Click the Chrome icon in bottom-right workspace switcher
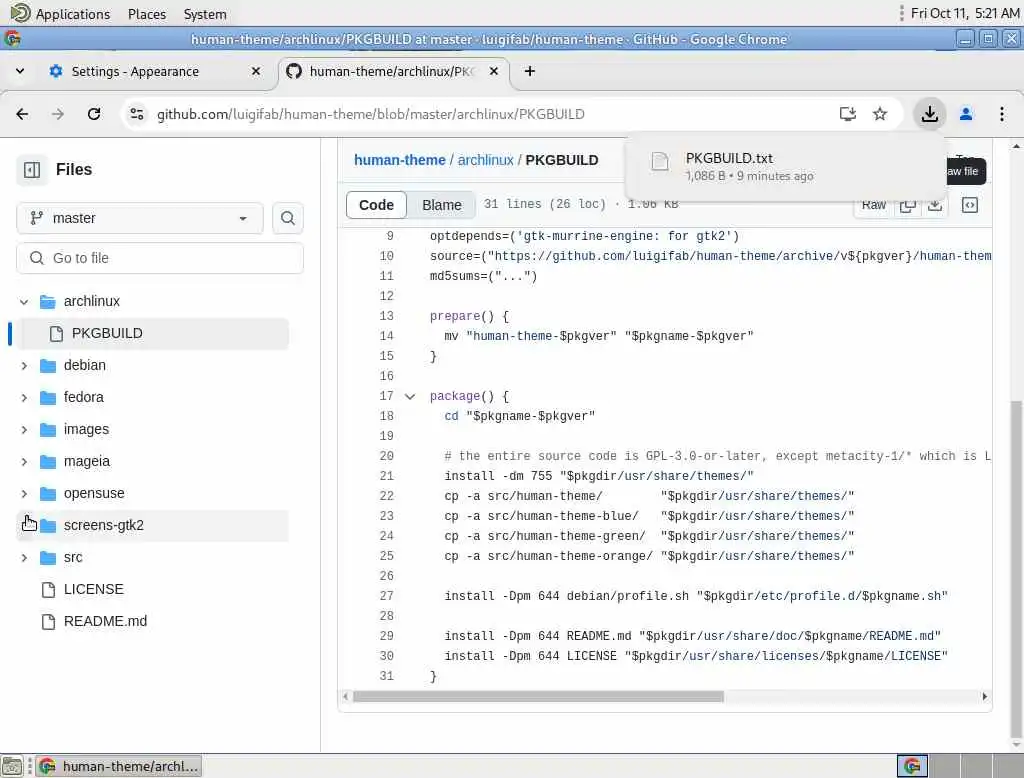Image resolution: width=1024 pixels, height=778 pixels. pos(912,766)
